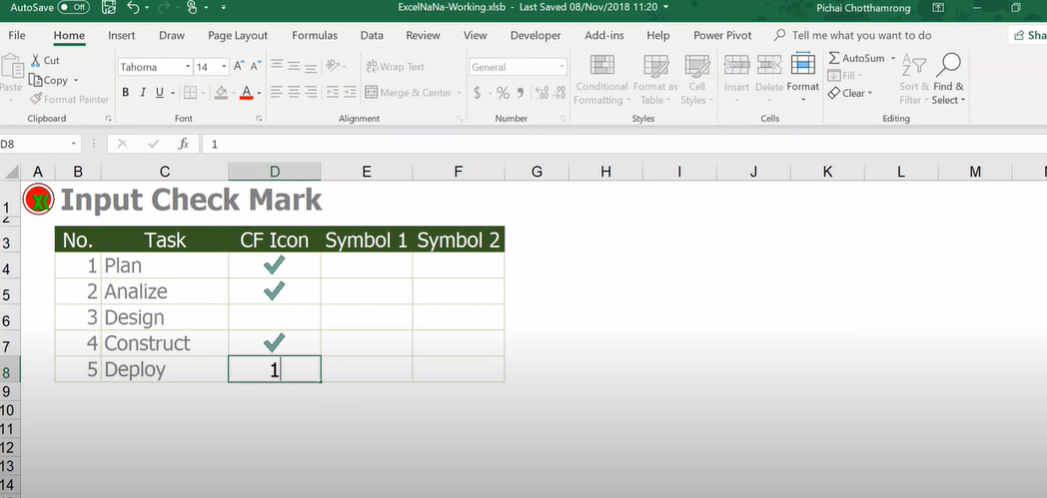The height and width of the screenshot is (498, 1047).
Task: Click the Comma Style icon
Action: (x=521, y=93)
